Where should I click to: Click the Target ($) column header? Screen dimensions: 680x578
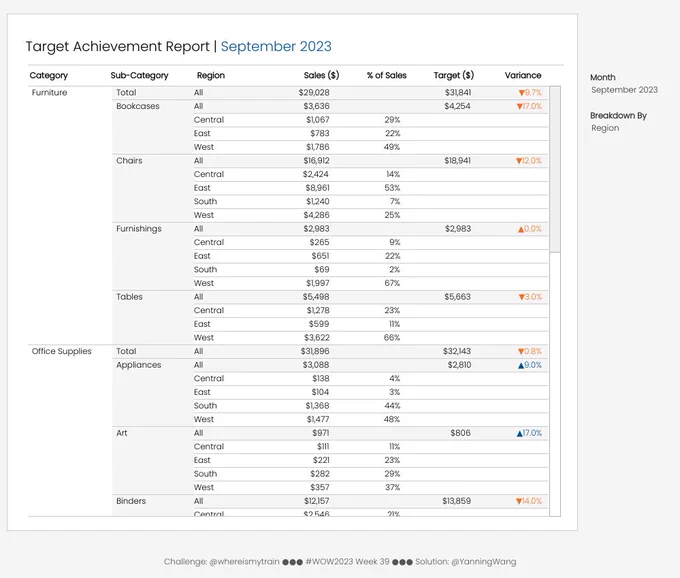tap(454, 75)
